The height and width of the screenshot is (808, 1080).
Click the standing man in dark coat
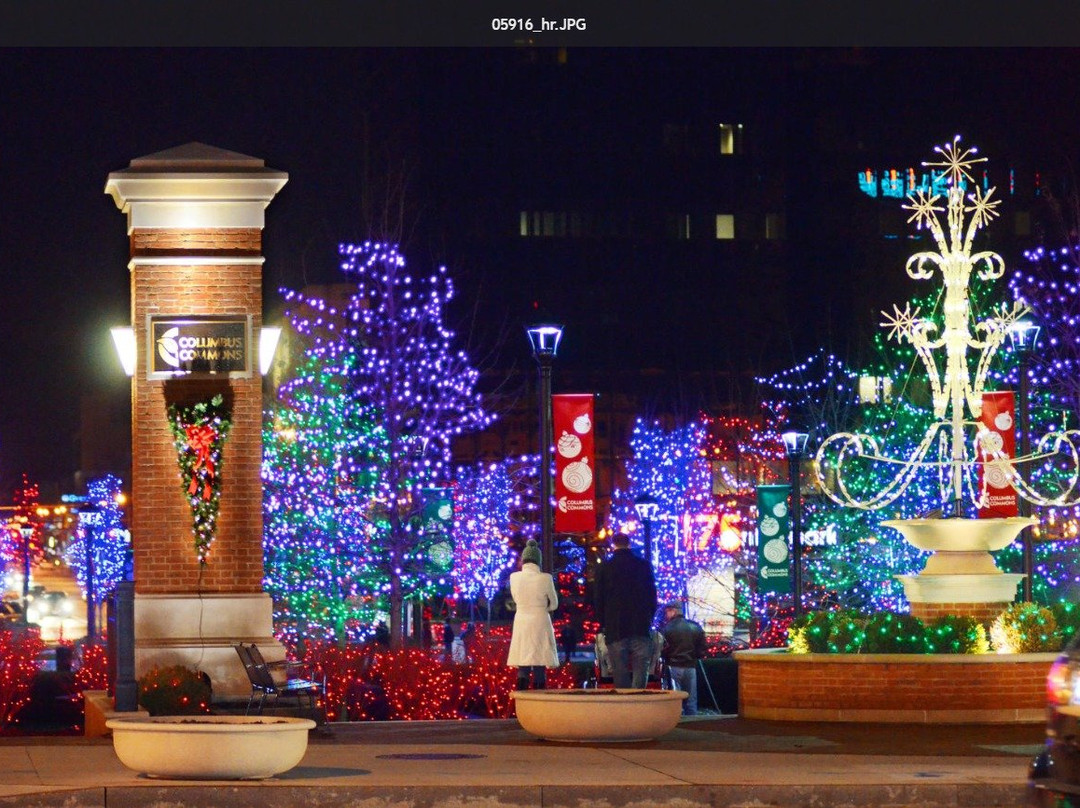point(627,610)
